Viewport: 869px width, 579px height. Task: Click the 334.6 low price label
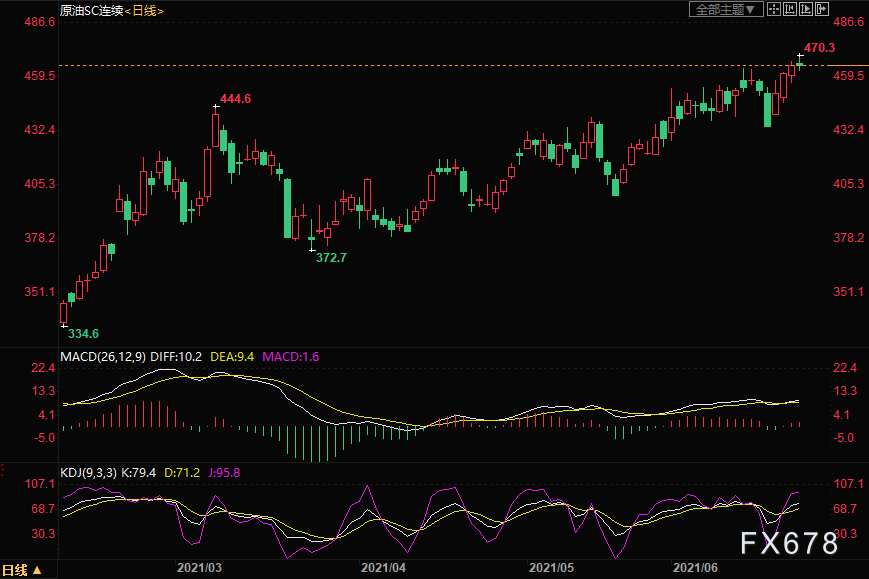tap(83, 334)
